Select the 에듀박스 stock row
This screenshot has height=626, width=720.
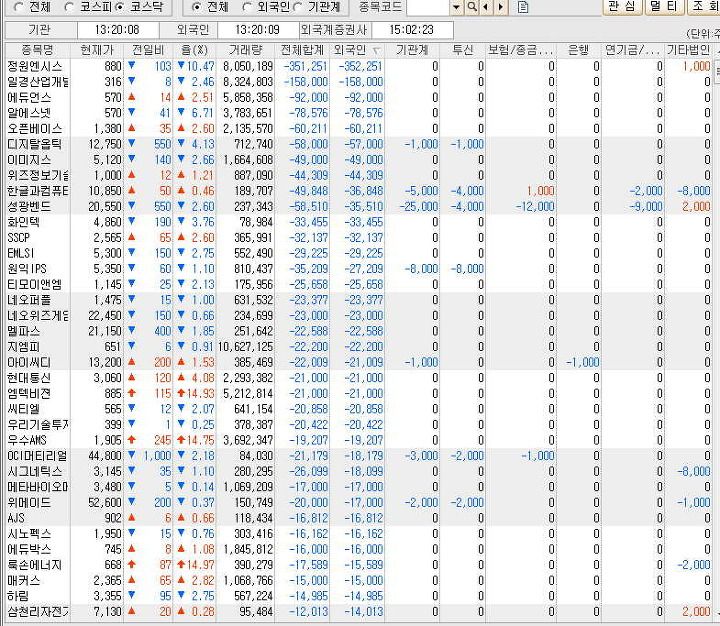(x=359, y=549)
